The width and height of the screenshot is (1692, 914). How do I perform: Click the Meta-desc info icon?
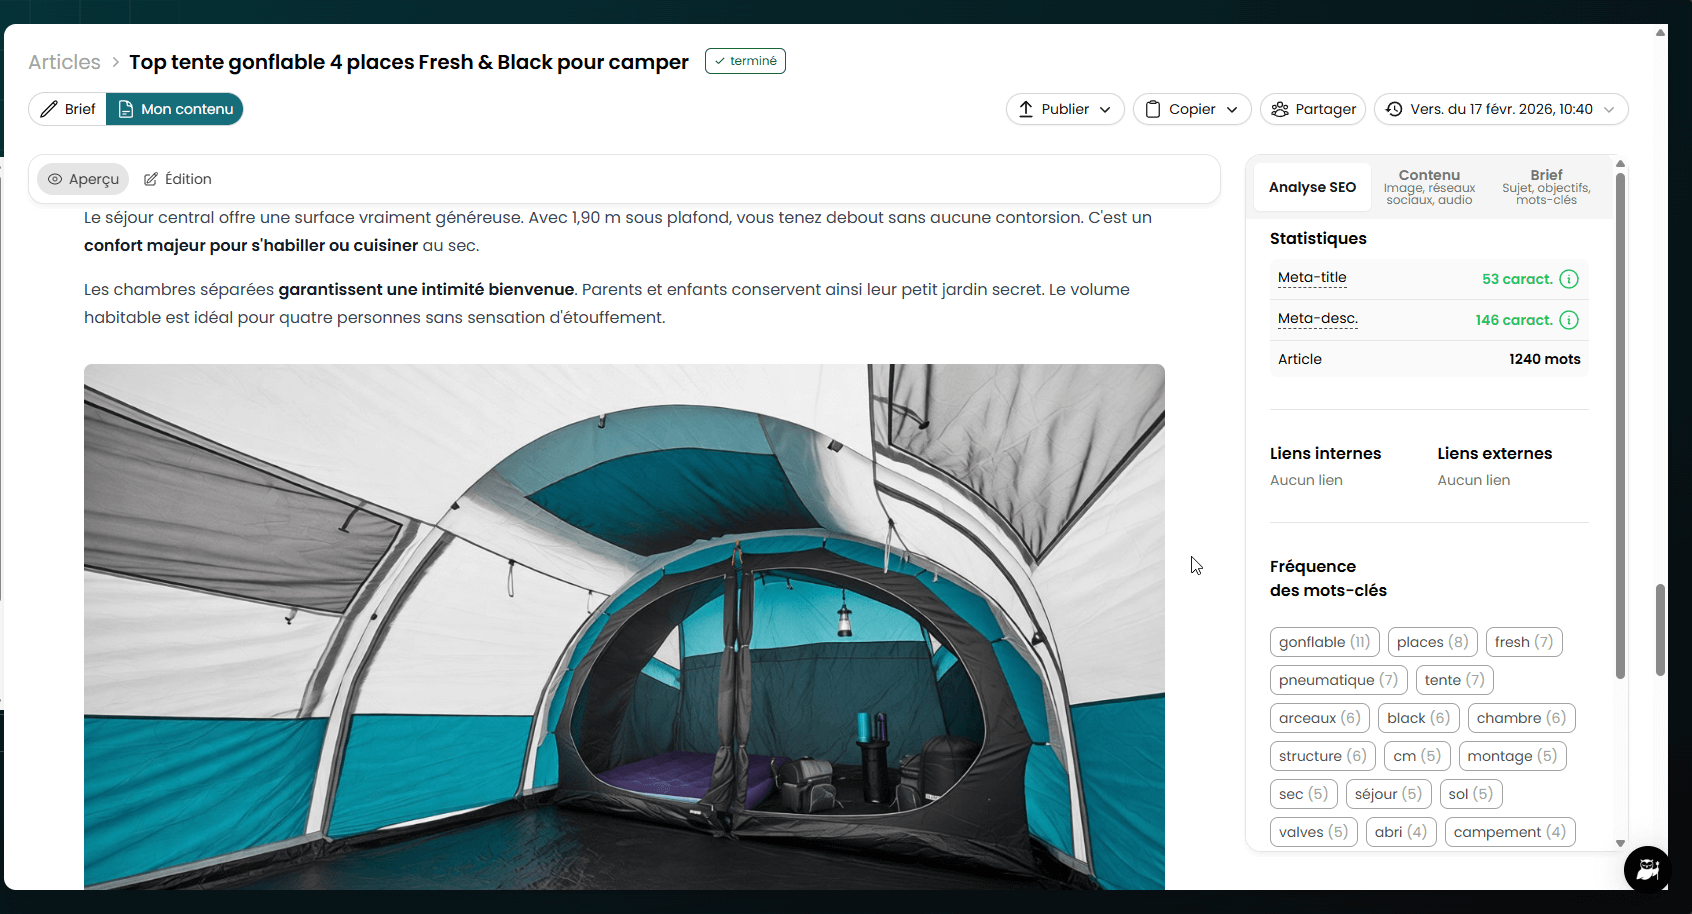[x=1569, y=320]
